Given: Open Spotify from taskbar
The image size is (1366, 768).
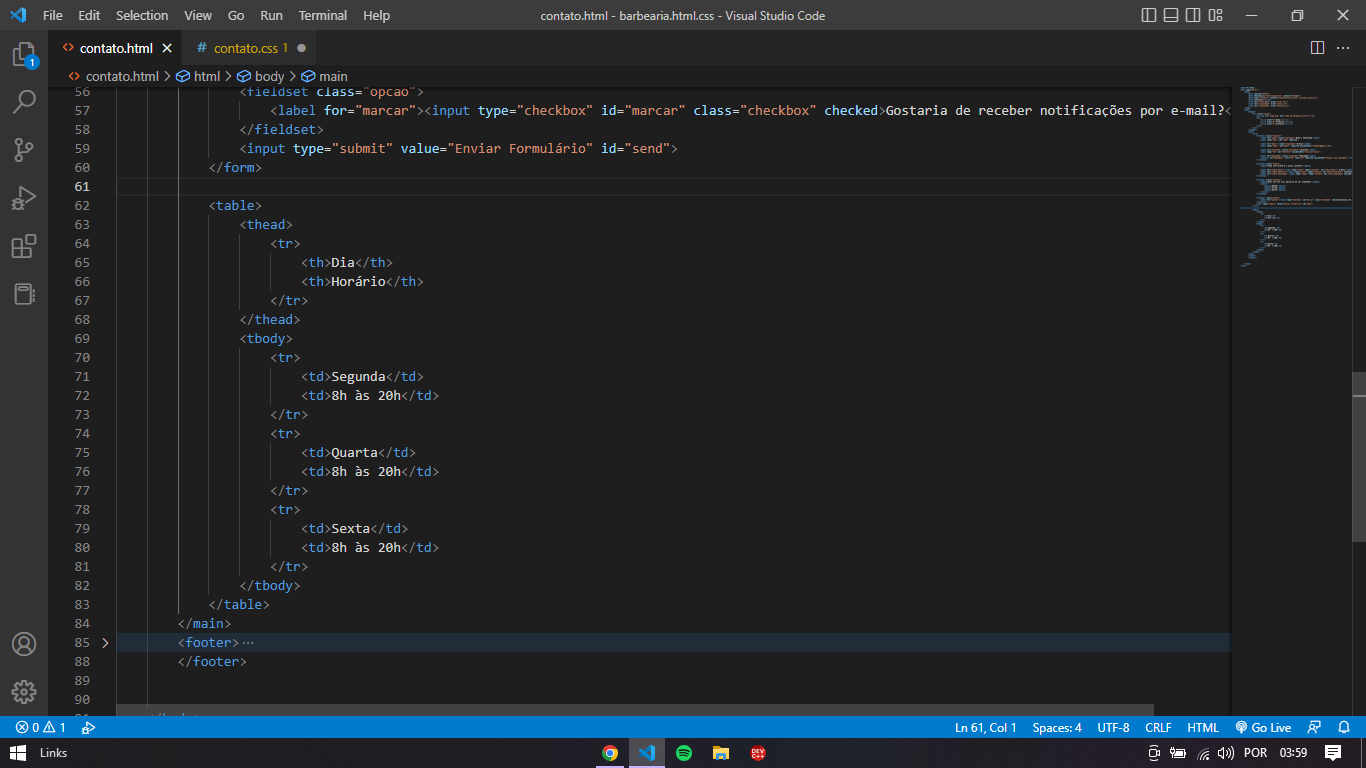Looking at the screenshot, I should point(684,753).
